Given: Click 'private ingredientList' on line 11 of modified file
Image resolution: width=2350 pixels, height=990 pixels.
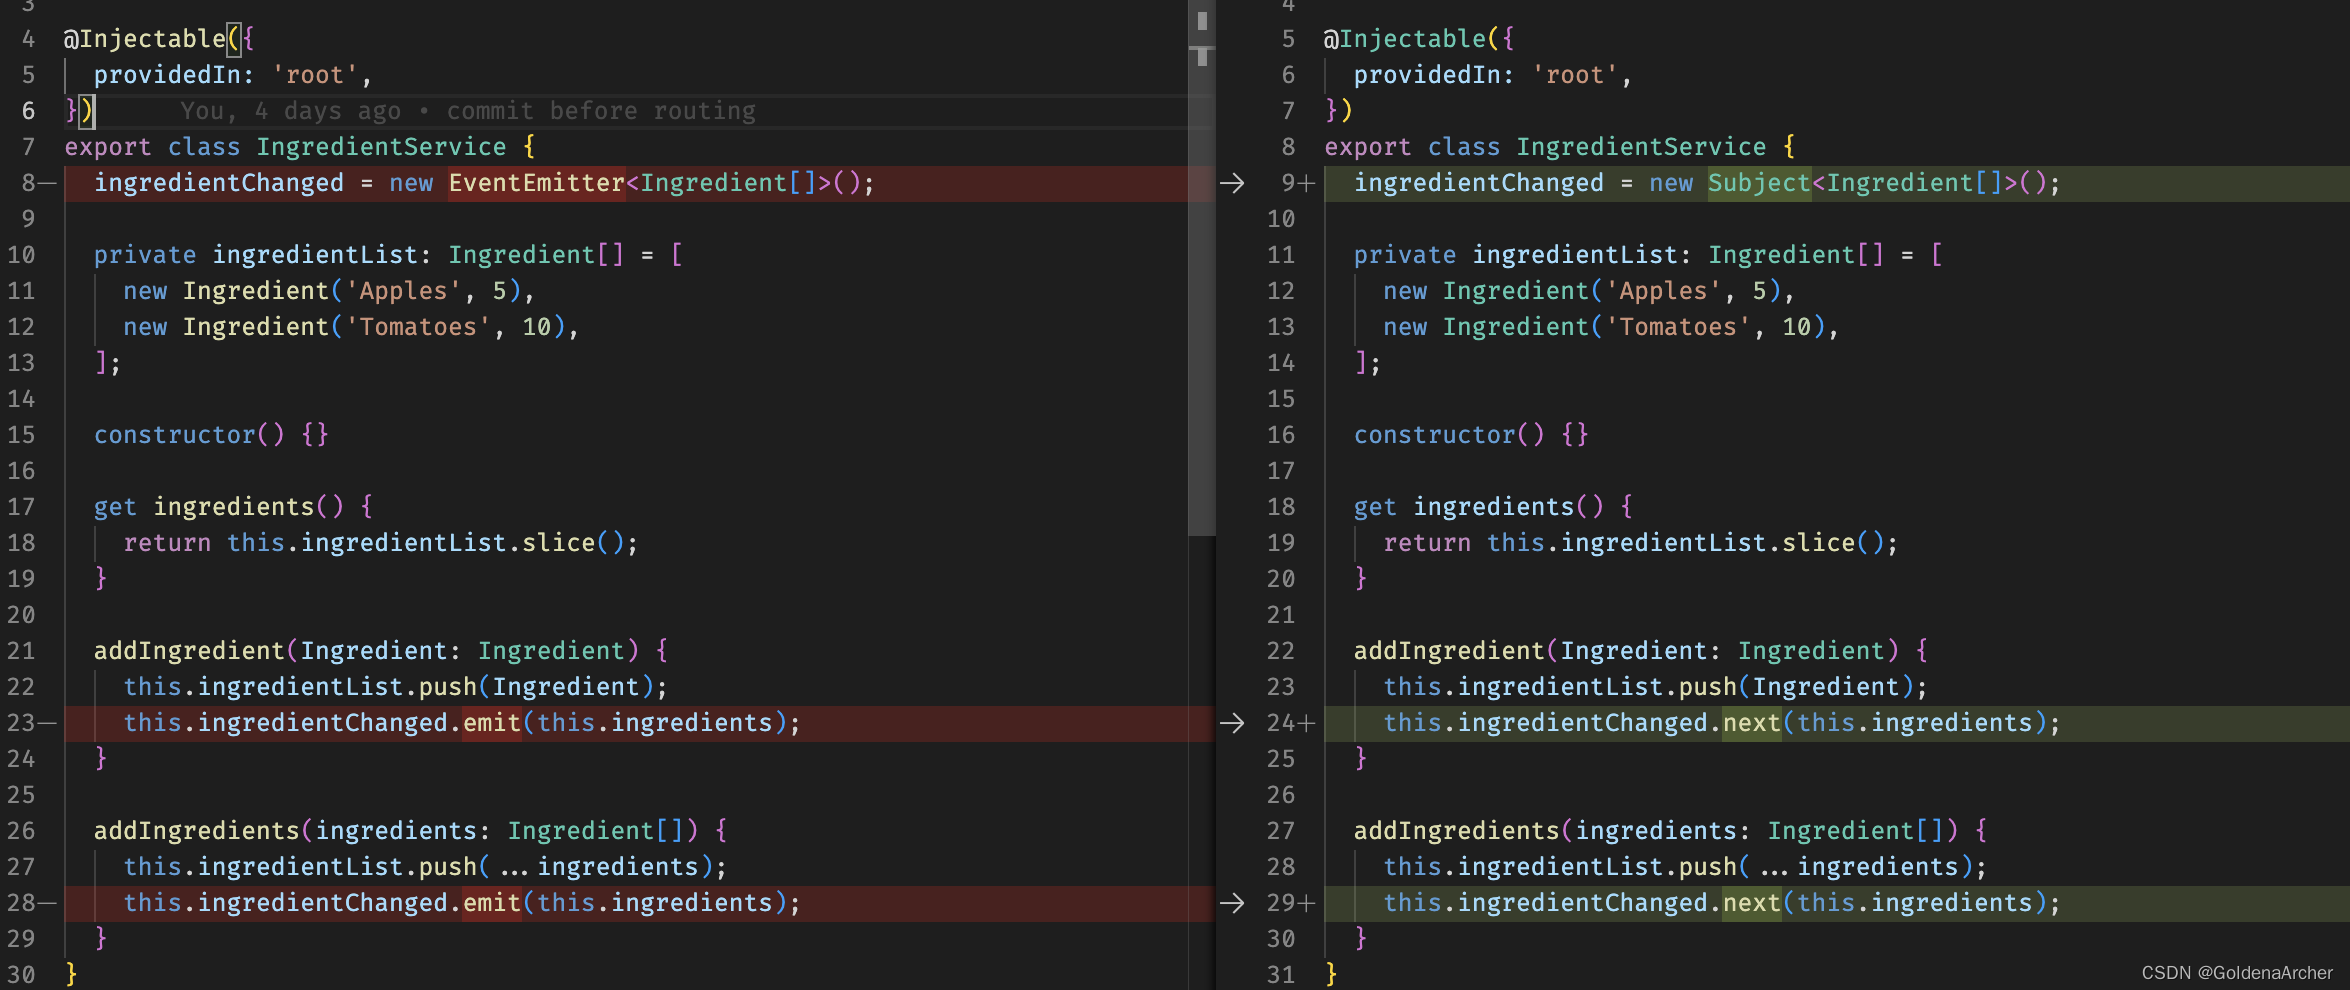Looking at the screenshot, I should (1516, 255).
